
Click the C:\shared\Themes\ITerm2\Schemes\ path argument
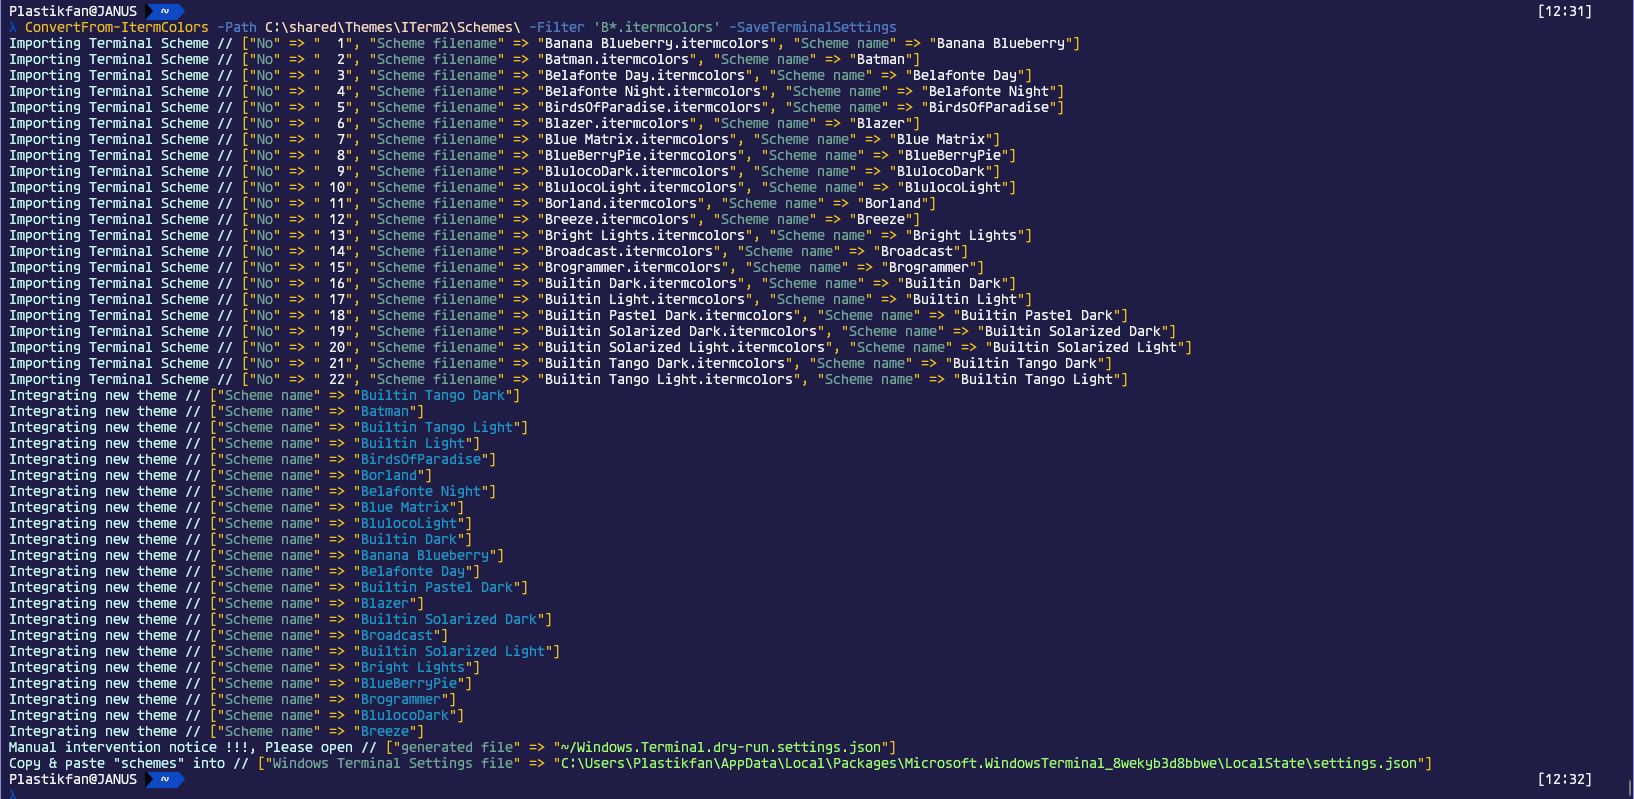393,27
